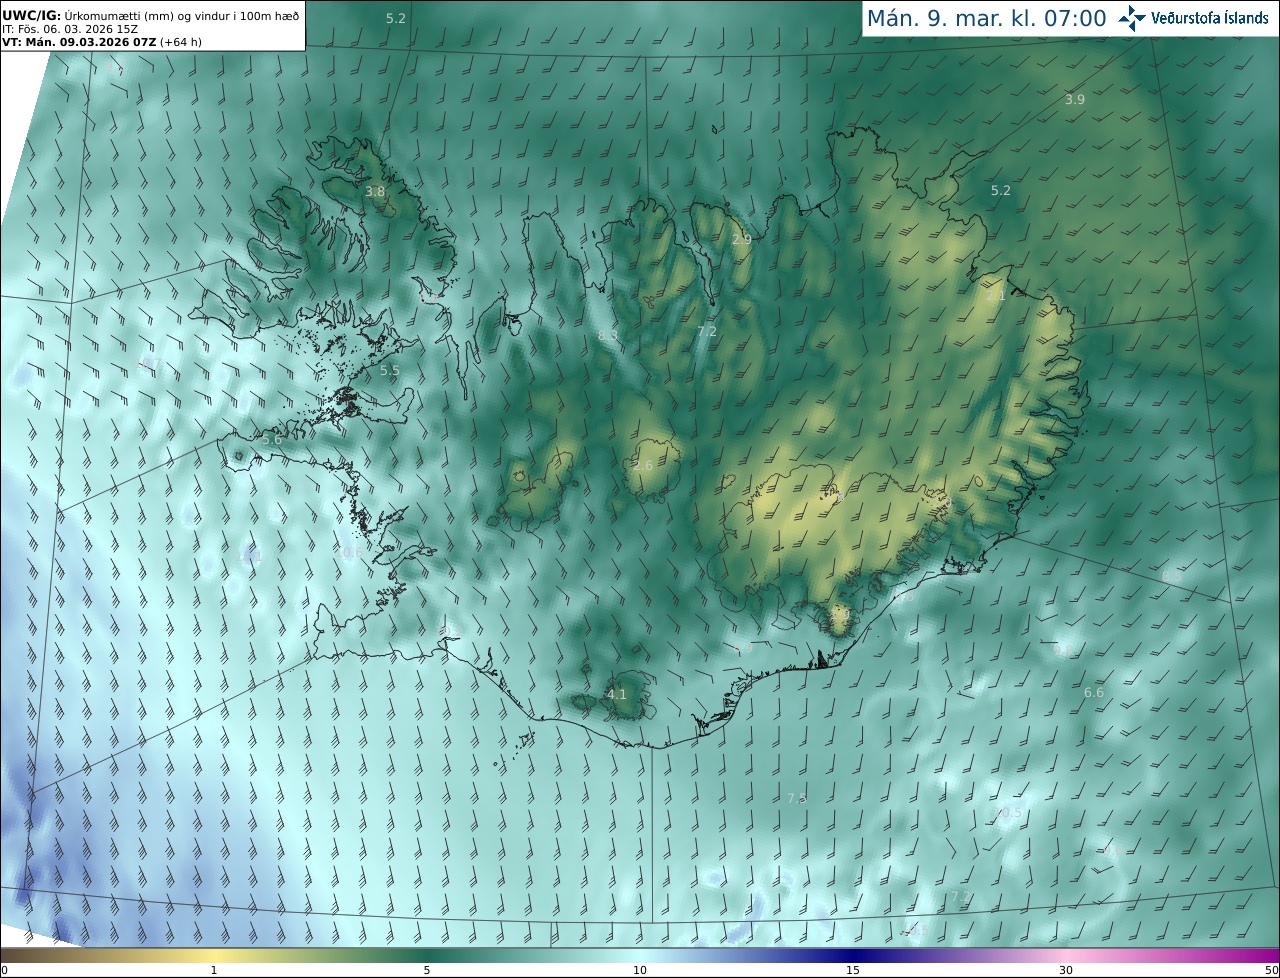Click the 6.6 value on the map
Image resolution: width=1280 pixels, height=978 pixels.
pyautogui.click(x=1094, y=692)
